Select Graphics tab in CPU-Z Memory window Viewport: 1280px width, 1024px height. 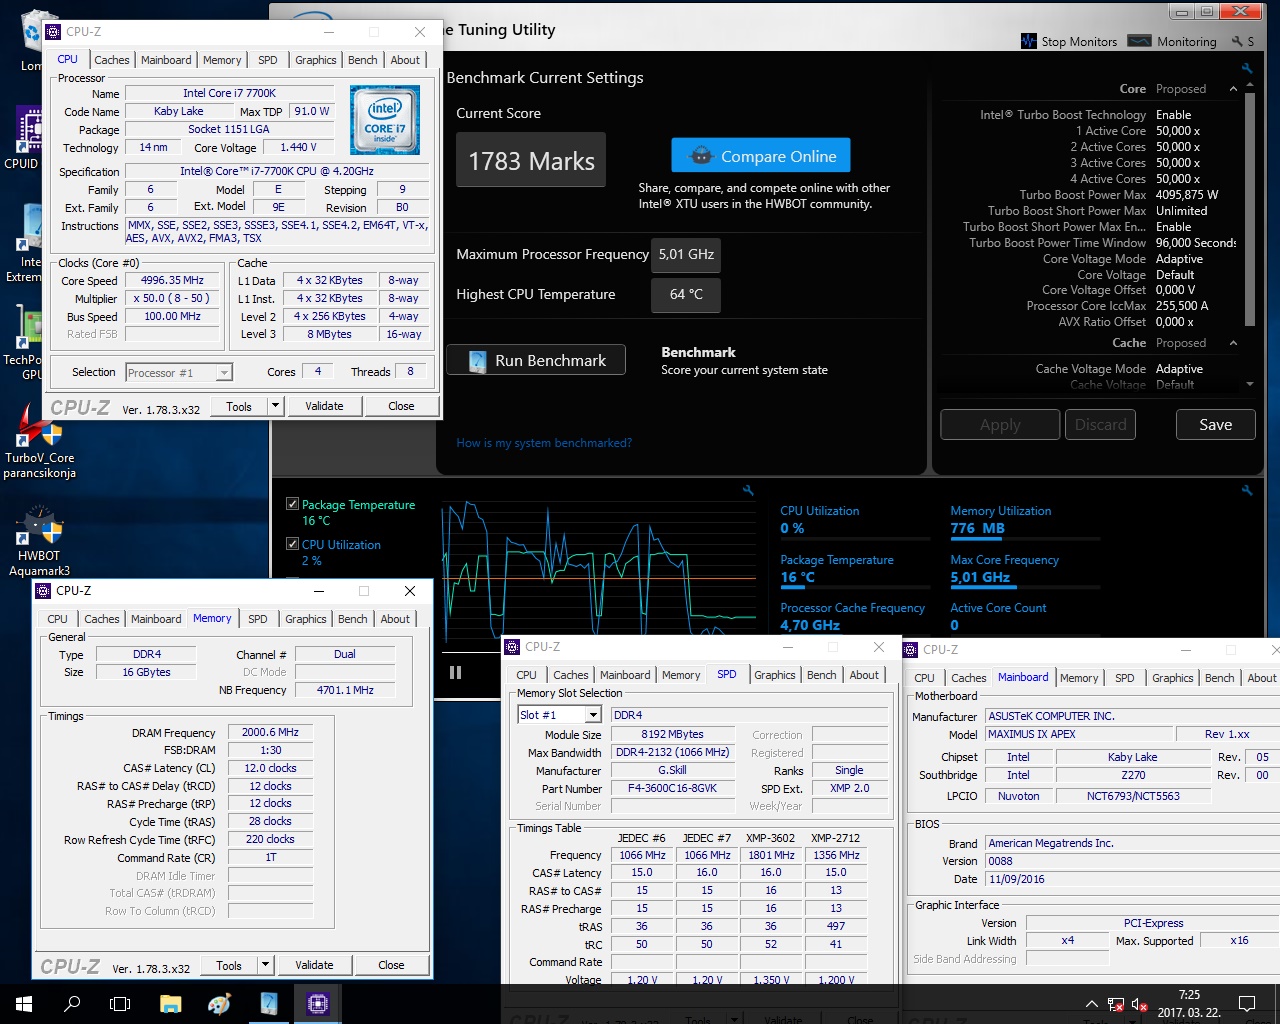[306, 619]
